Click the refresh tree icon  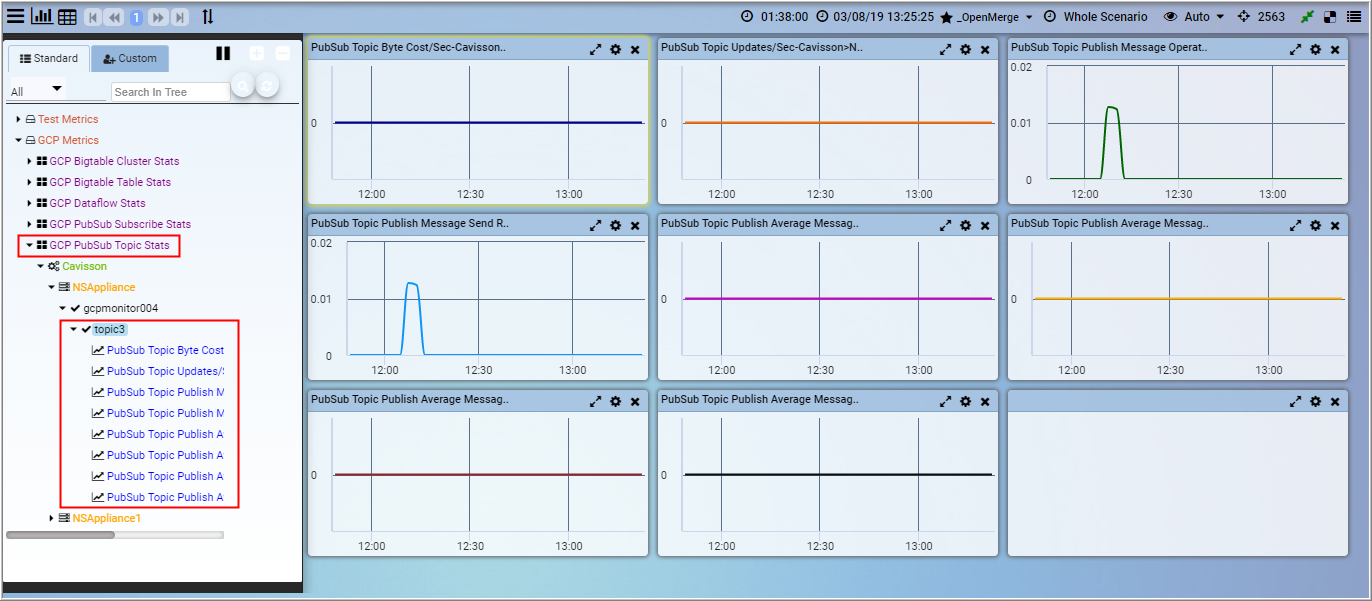click(267, 86)
